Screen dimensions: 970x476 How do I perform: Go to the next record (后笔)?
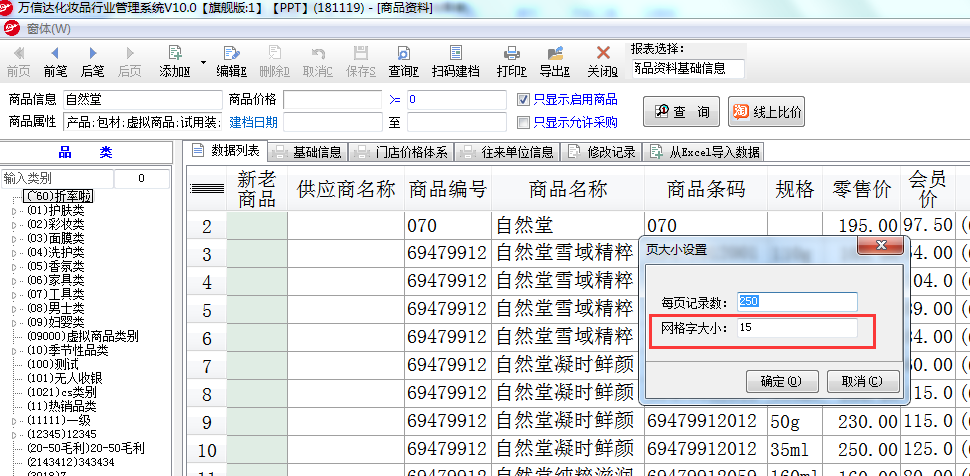[x=93, y=62]
